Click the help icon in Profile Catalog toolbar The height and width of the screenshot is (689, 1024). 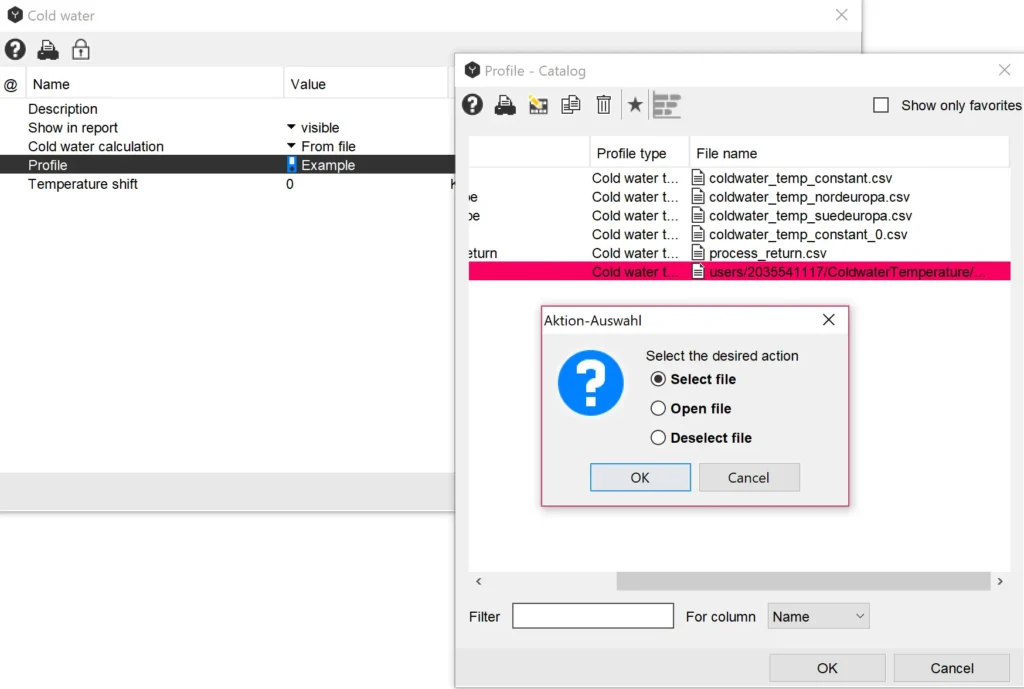click(x=473, y=105)
